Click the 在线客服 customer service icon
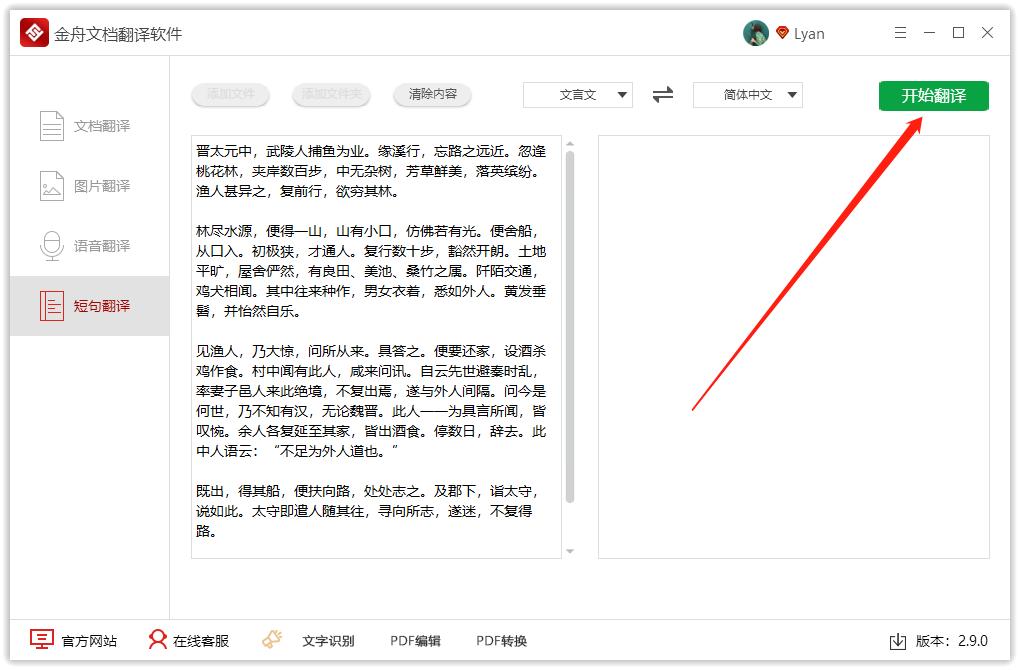This screenshot has width=1020, height=670. pyautogui.click(x=157, y=638)
